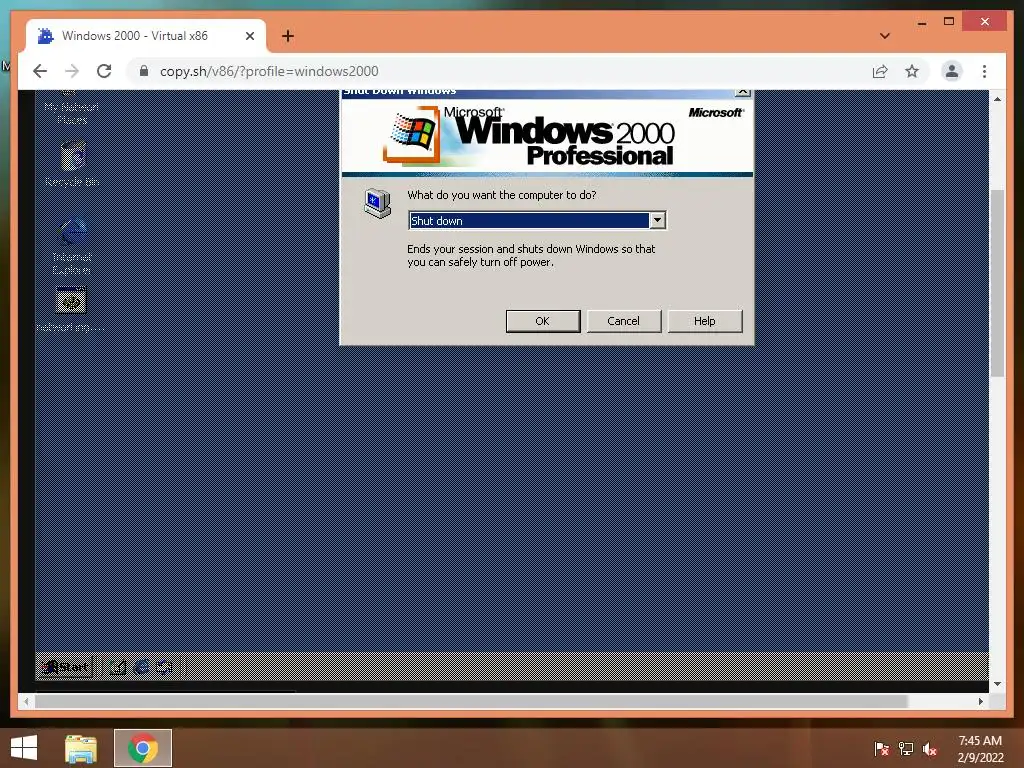The image size is (1024, 768).
Task: Bookmark this page with star icon
Action: click(912, 71)
